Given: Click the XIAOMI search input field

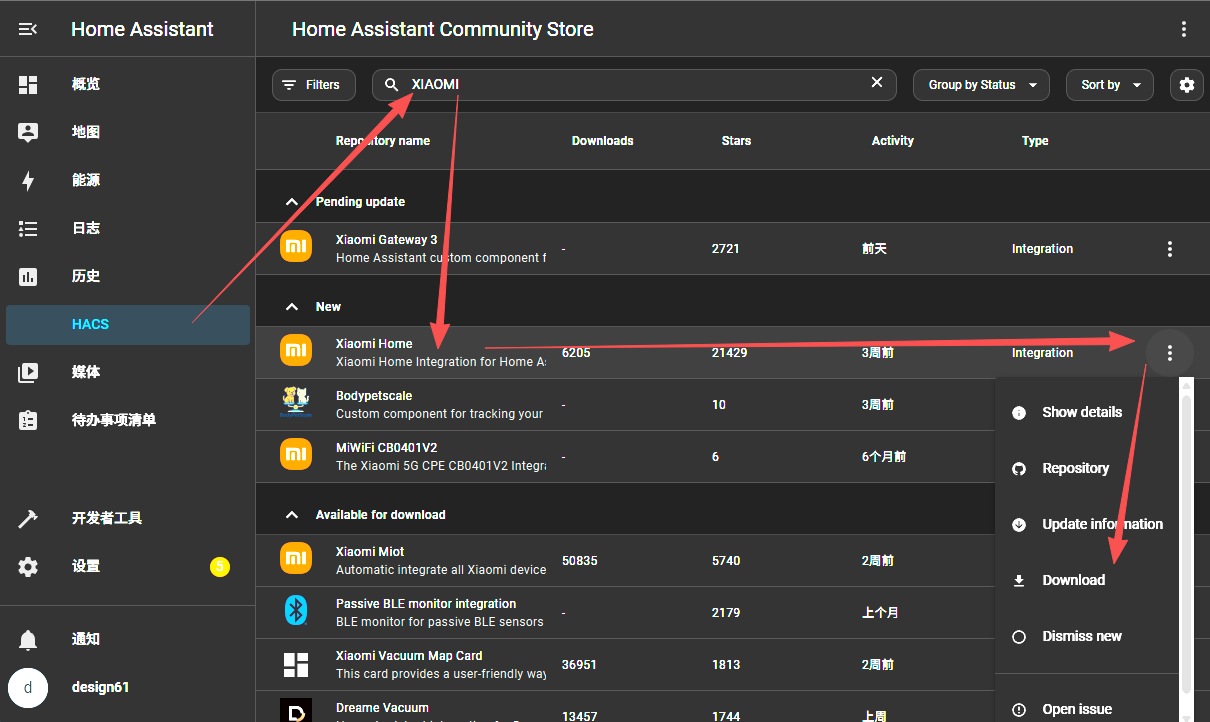Looking at the screenshot, I should (x=600, y=85).
